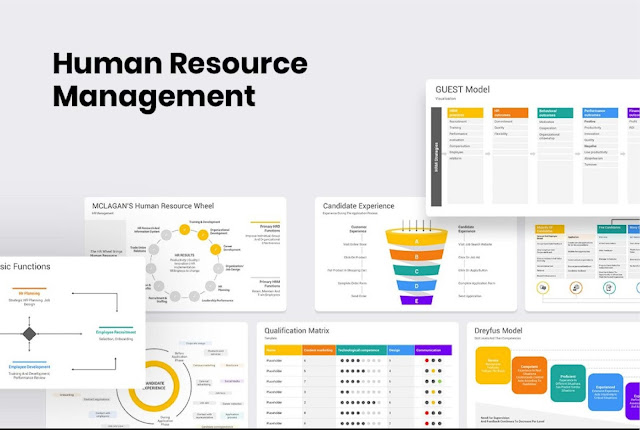
Task: Click the yellow circle icon under candidates table
Action: (542, 288)
